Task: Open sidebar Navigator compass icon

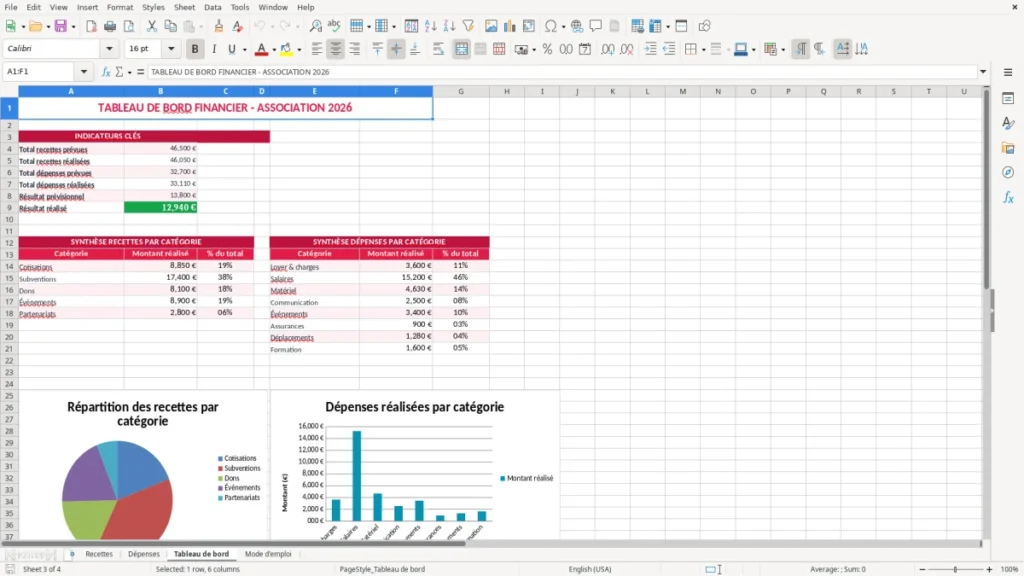Action: [x=1008, y=172]
